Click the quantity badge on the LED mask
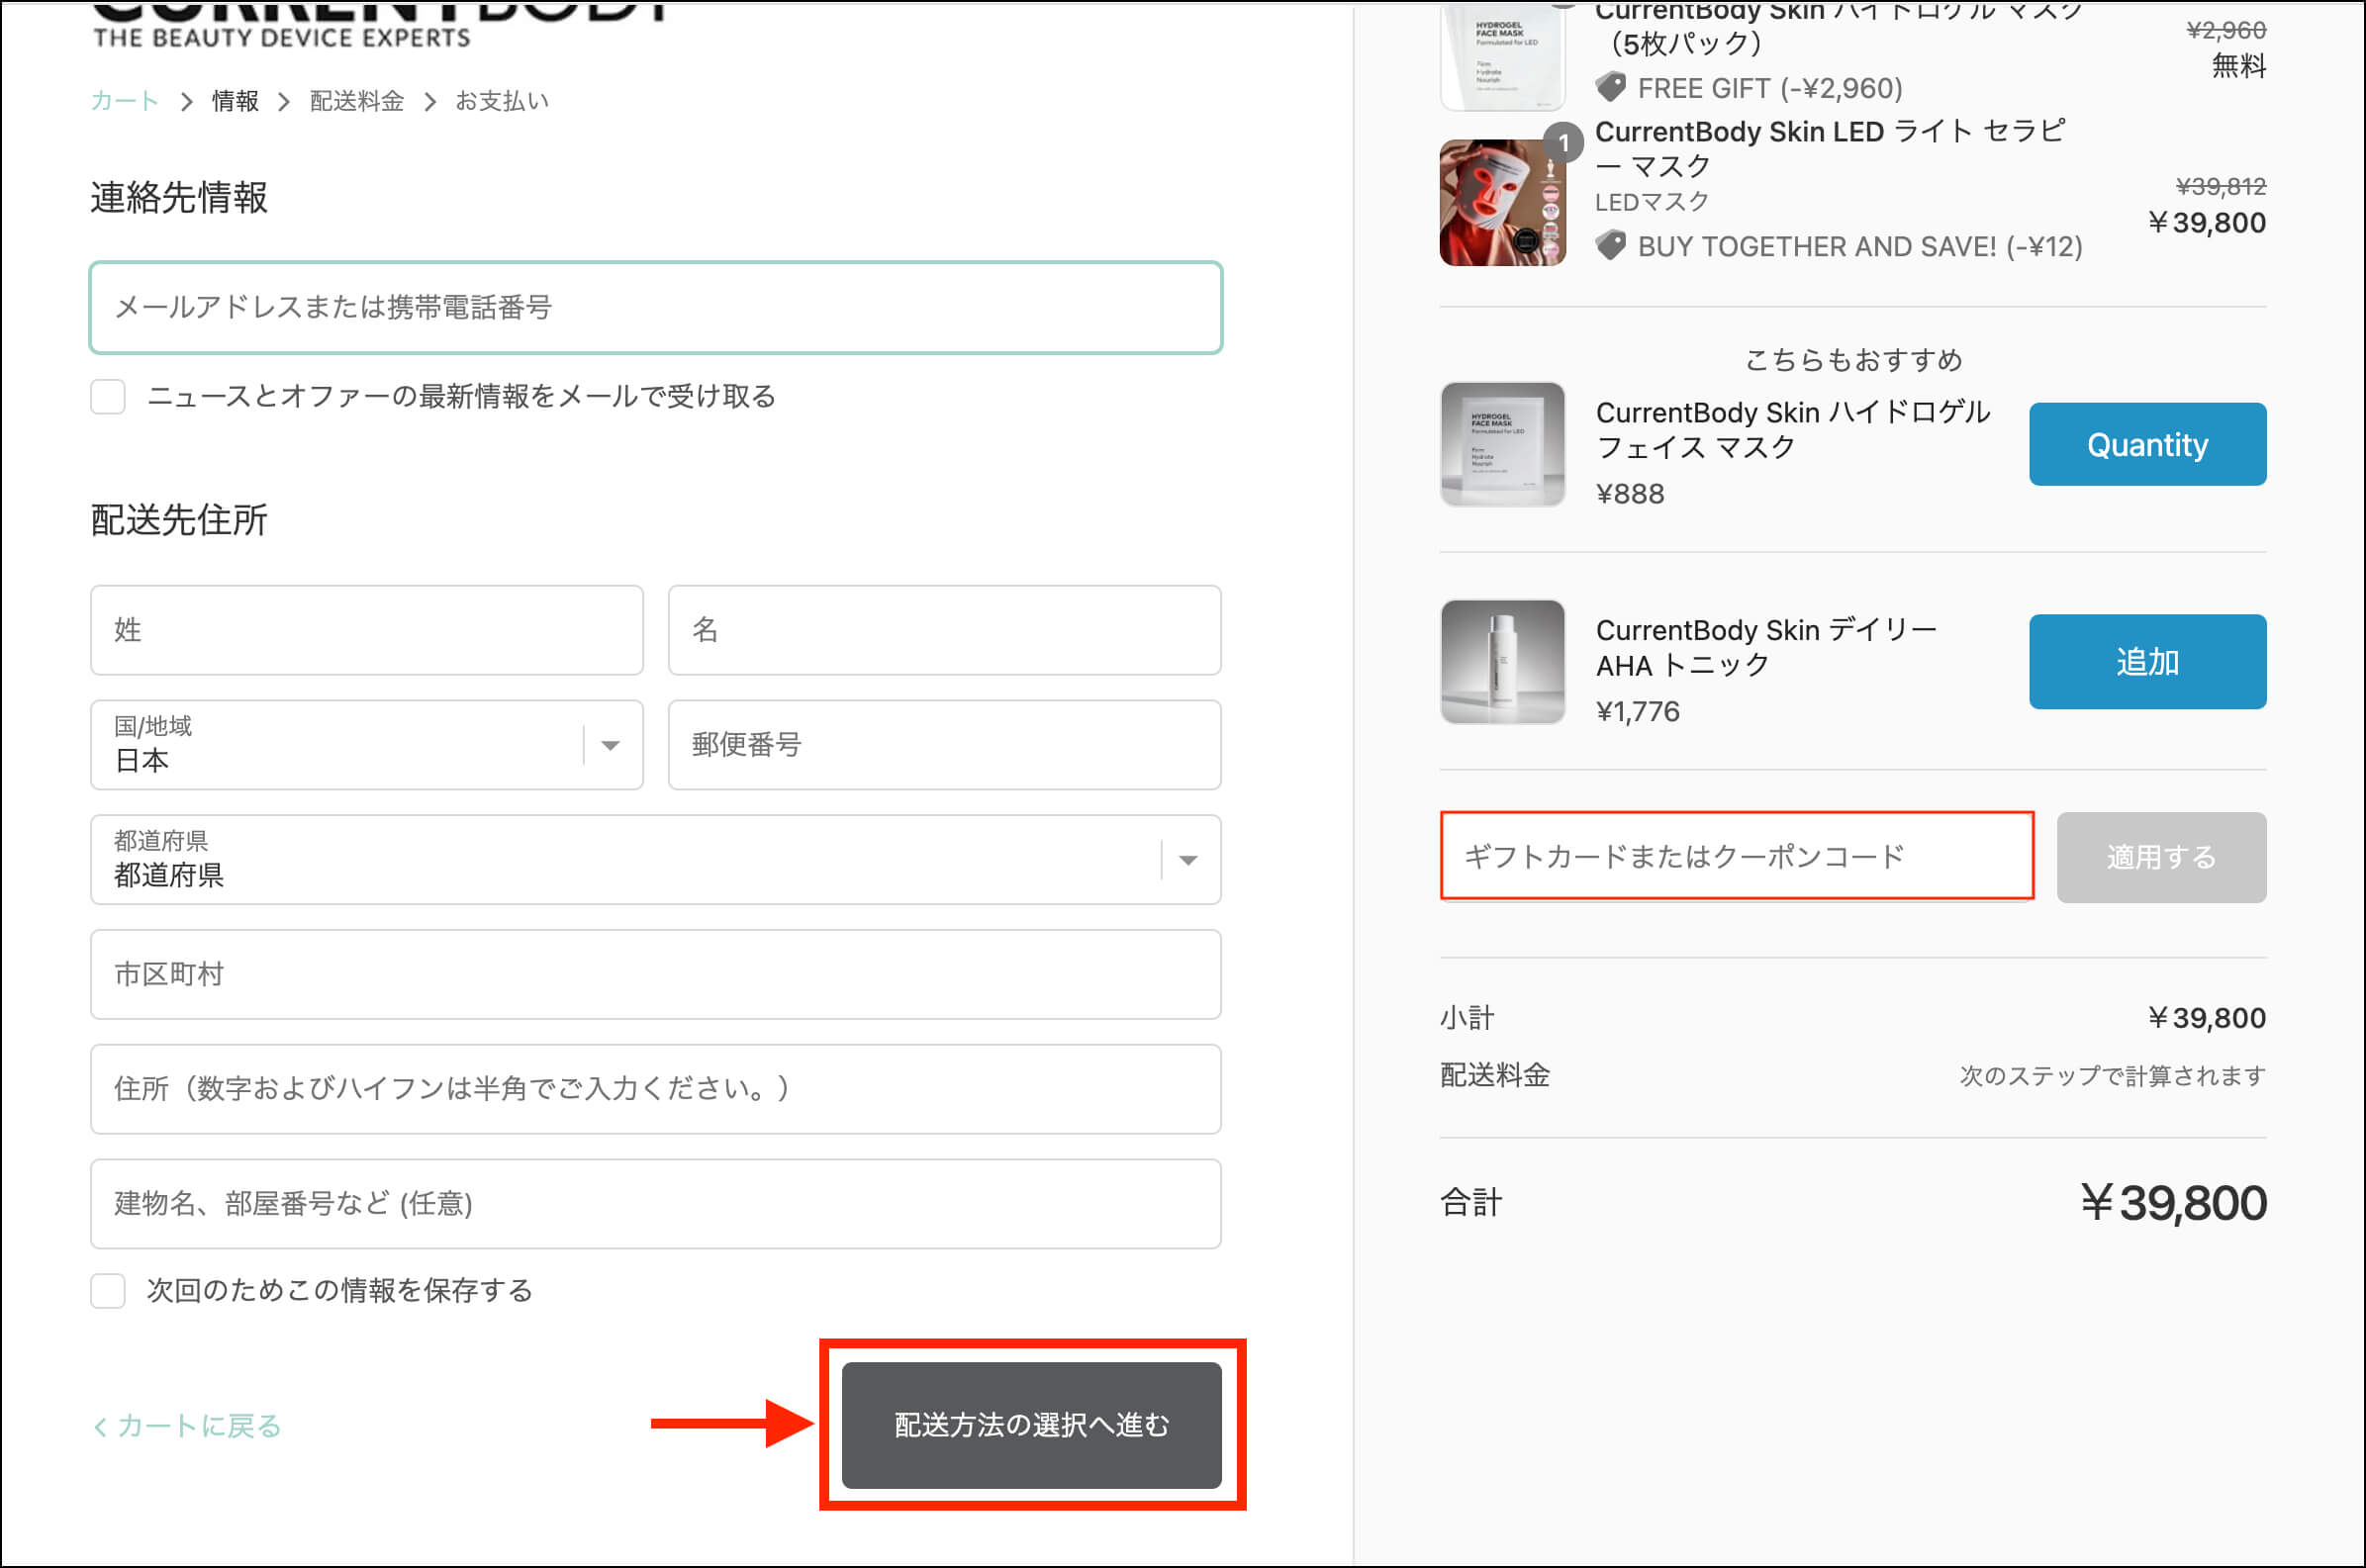The width and height of the screenshot is (2366, 1568). pyautogui.click(x=1563, y=143)
